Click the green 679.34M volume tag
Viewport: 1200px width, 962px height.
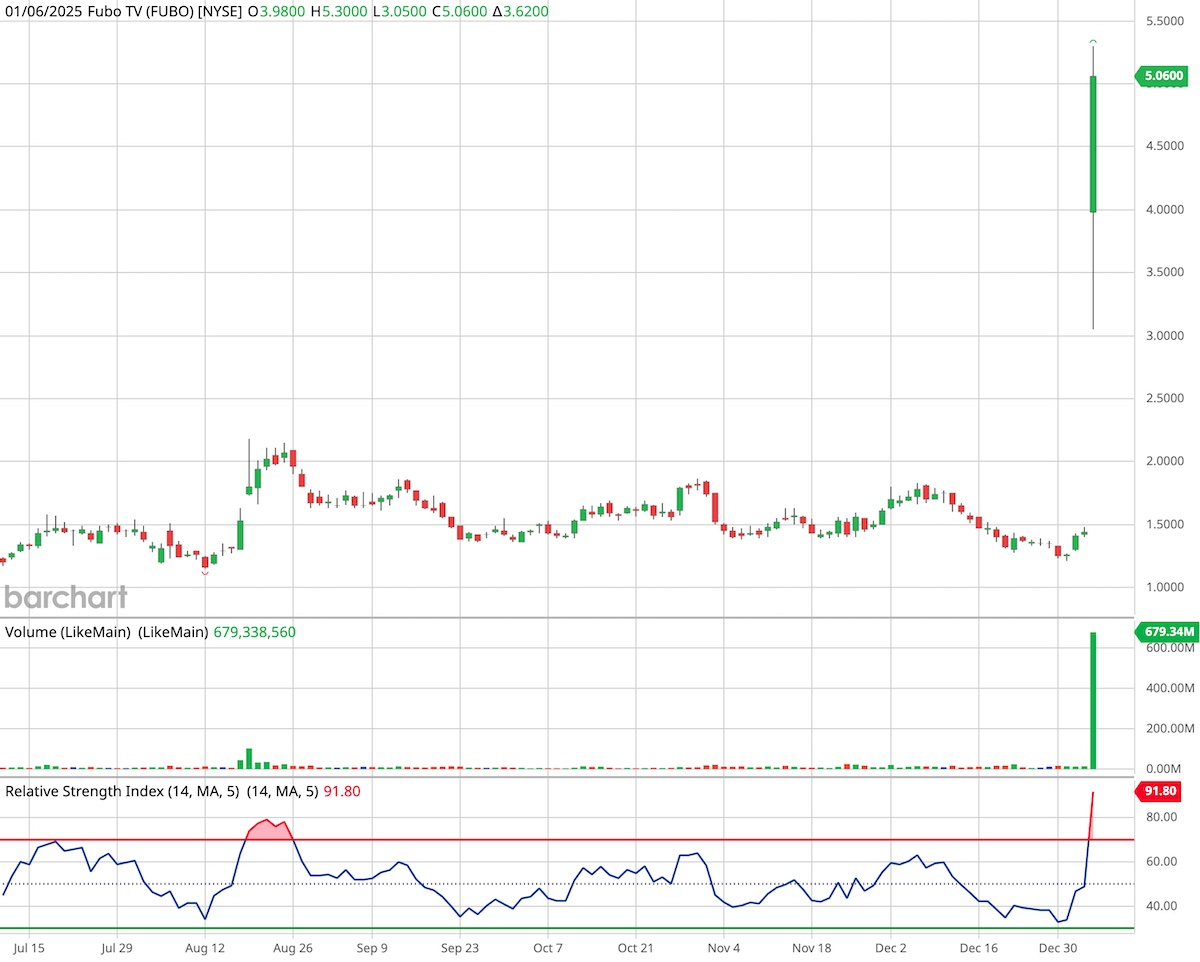pos(1166,632)
